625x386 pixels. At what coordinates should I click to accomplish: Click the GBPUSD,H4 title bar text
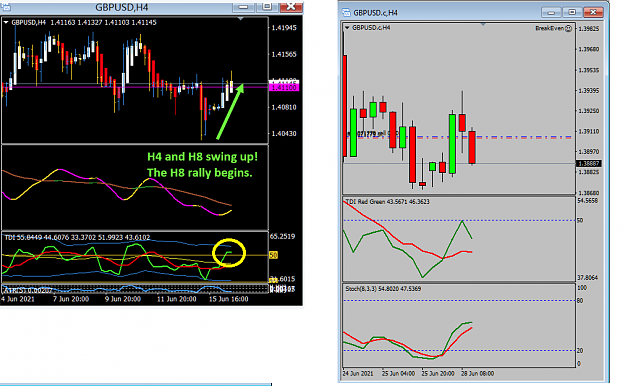click(x=122, y=7)
